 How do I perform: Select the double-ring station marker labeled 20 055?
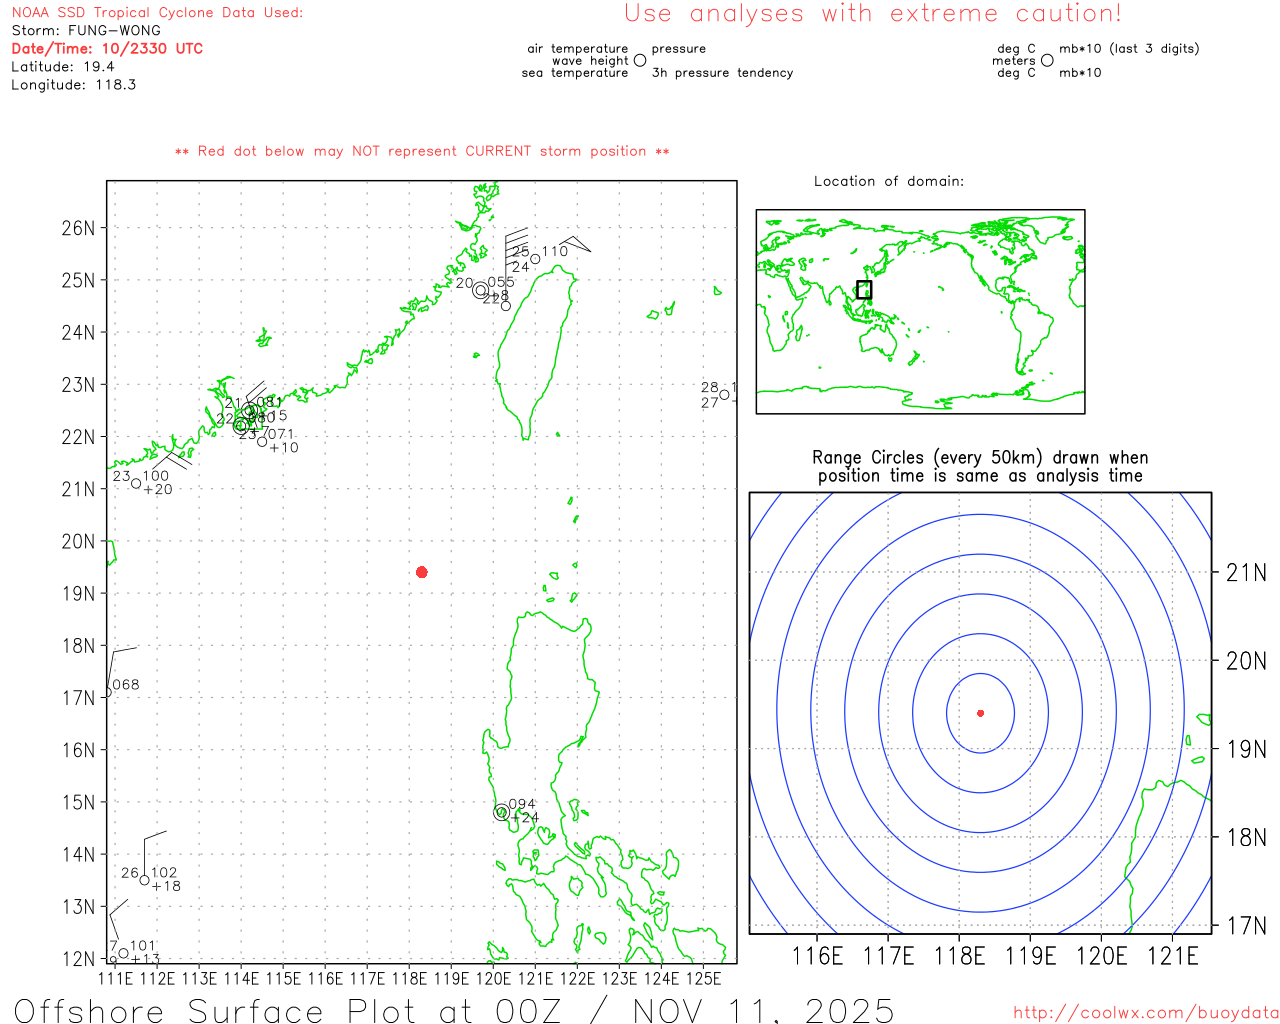(481, 290)
